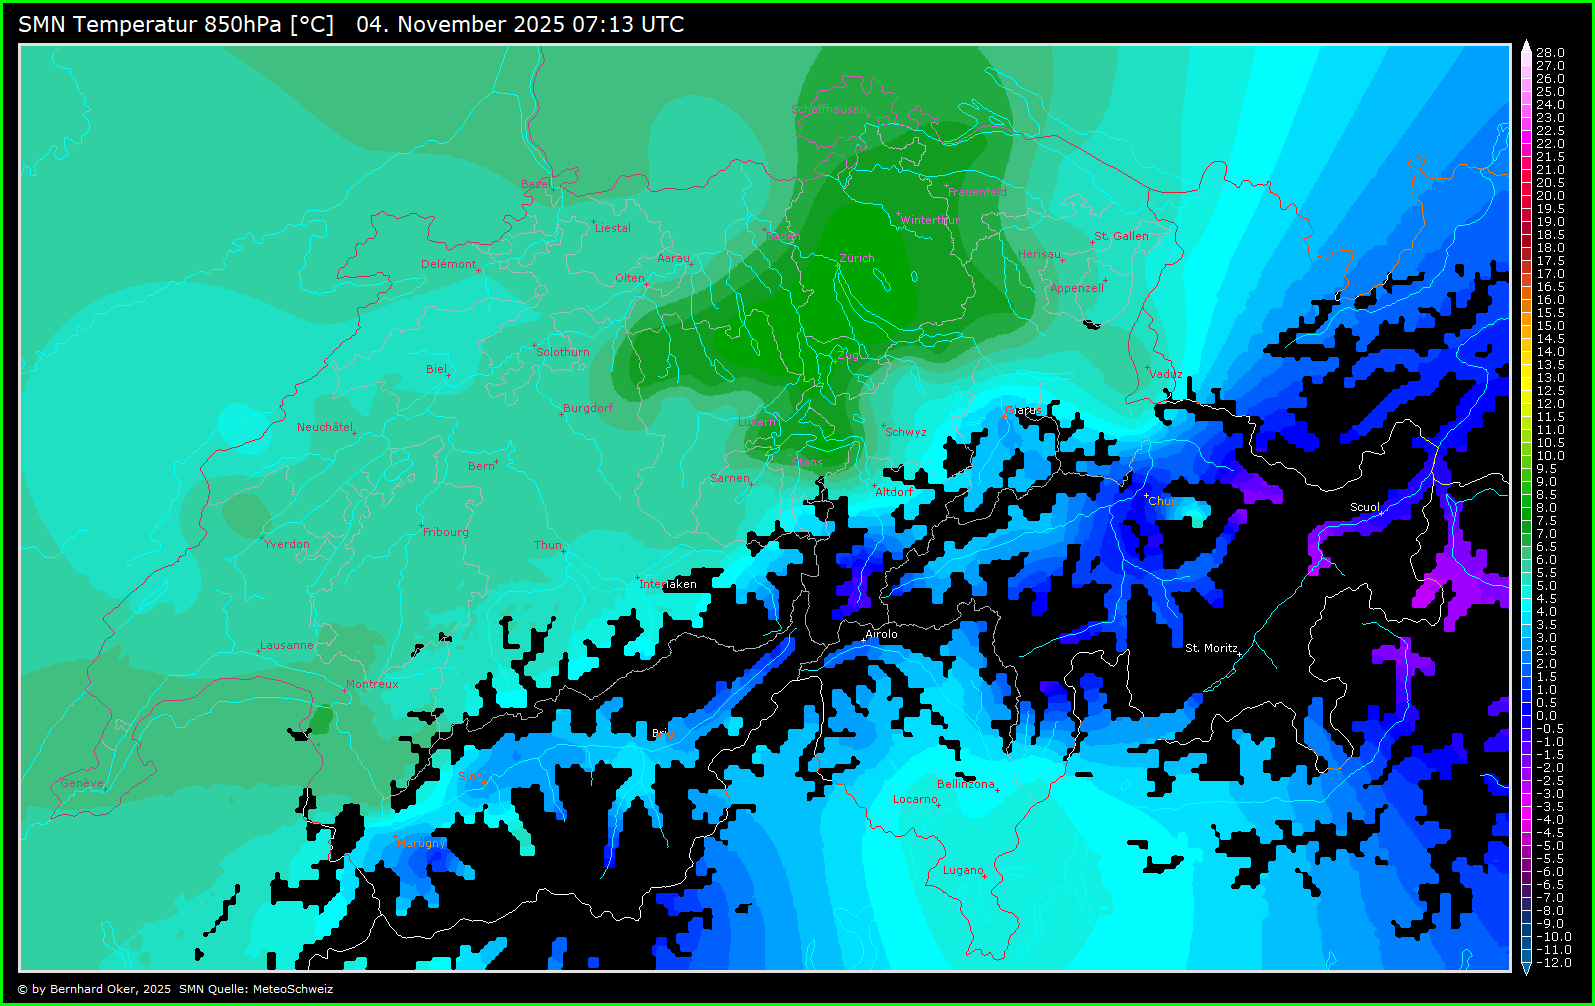This screenshot has width=1595, height=1006.
Task: Click the SMN Temperatur 850hPa title
Action: 176,24
